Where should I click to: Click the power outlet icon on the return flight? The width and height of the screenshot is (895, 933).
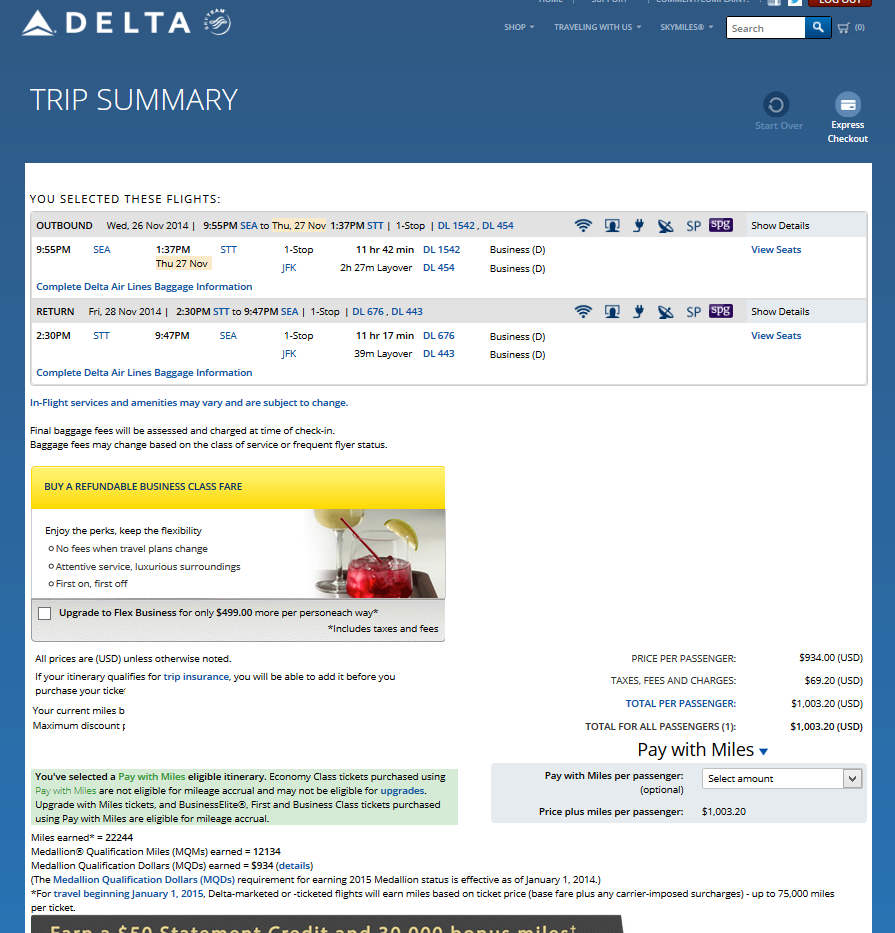coord(638,312)
